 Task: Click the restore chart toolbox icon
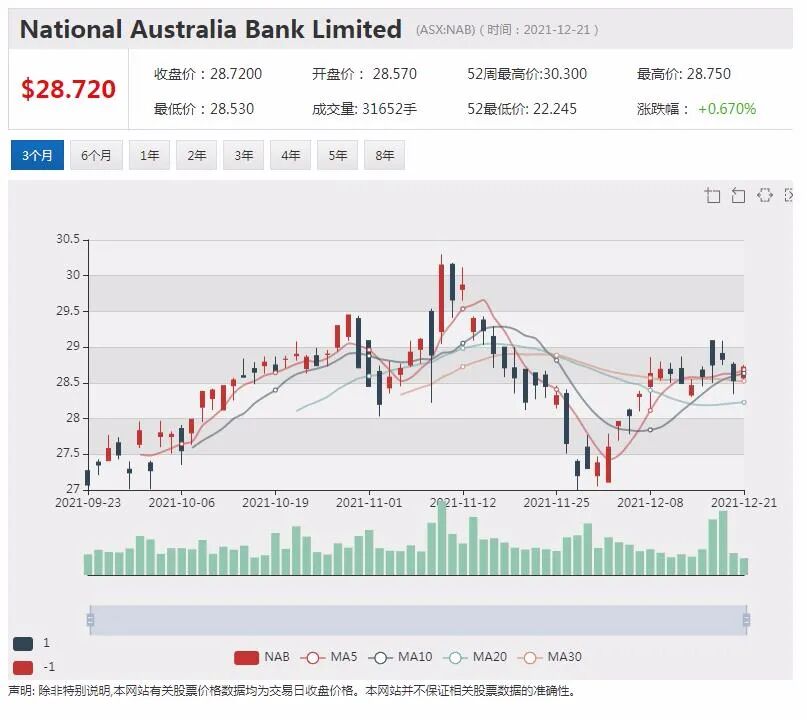coord(765,195)
